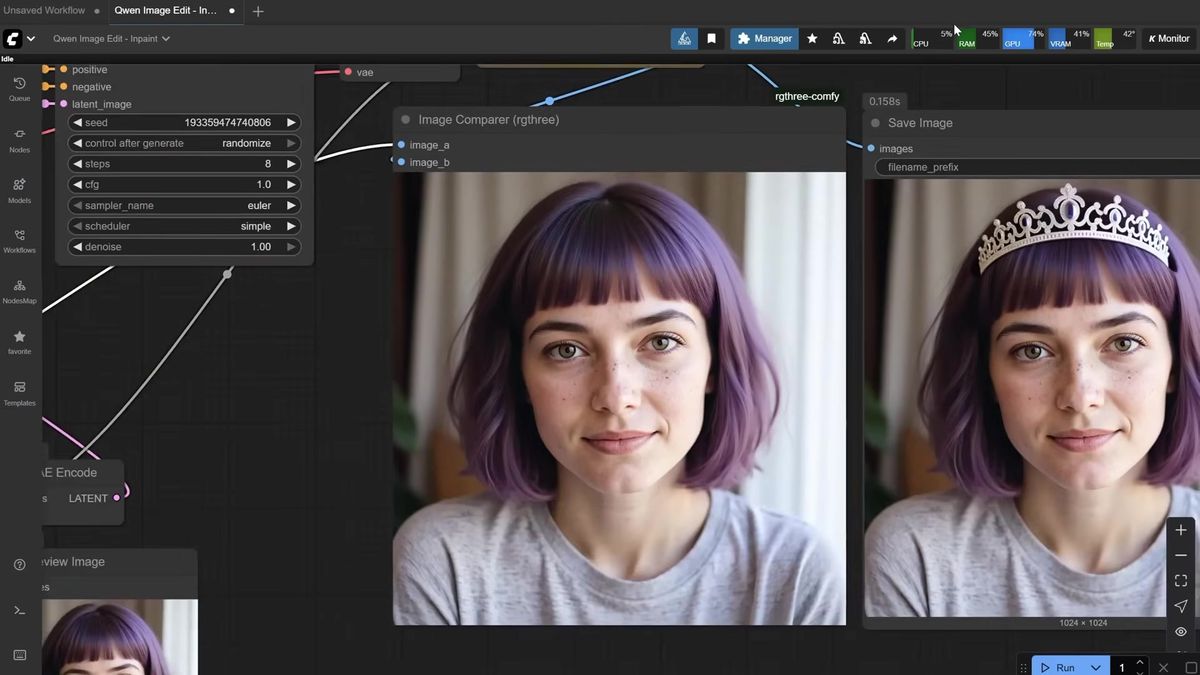The image size is (1200, 675).
Task: Click the RAM usage monitor bar
Action: coord(979,38)
